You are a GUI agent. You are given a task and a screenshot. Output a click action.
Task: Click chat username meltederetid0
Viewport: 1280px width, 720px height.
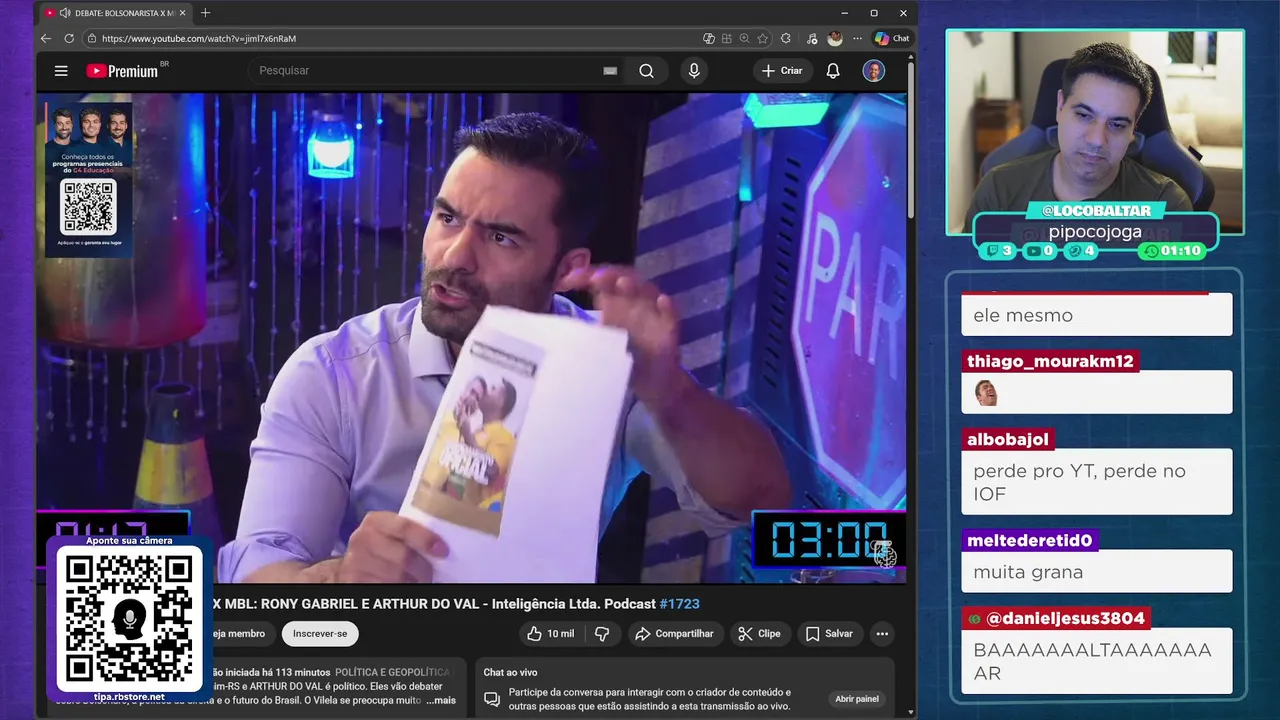[1030, 541]
